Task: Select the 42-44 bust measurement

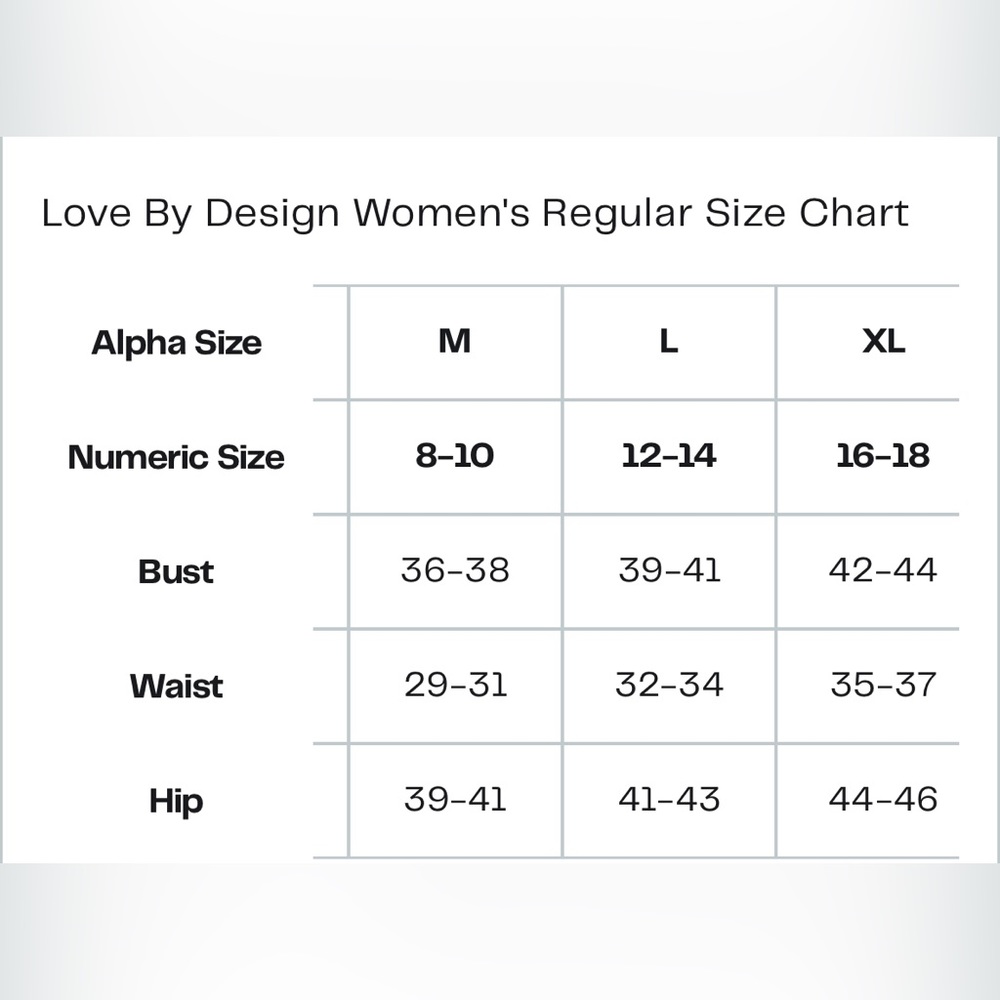Action: pos(883,570)
